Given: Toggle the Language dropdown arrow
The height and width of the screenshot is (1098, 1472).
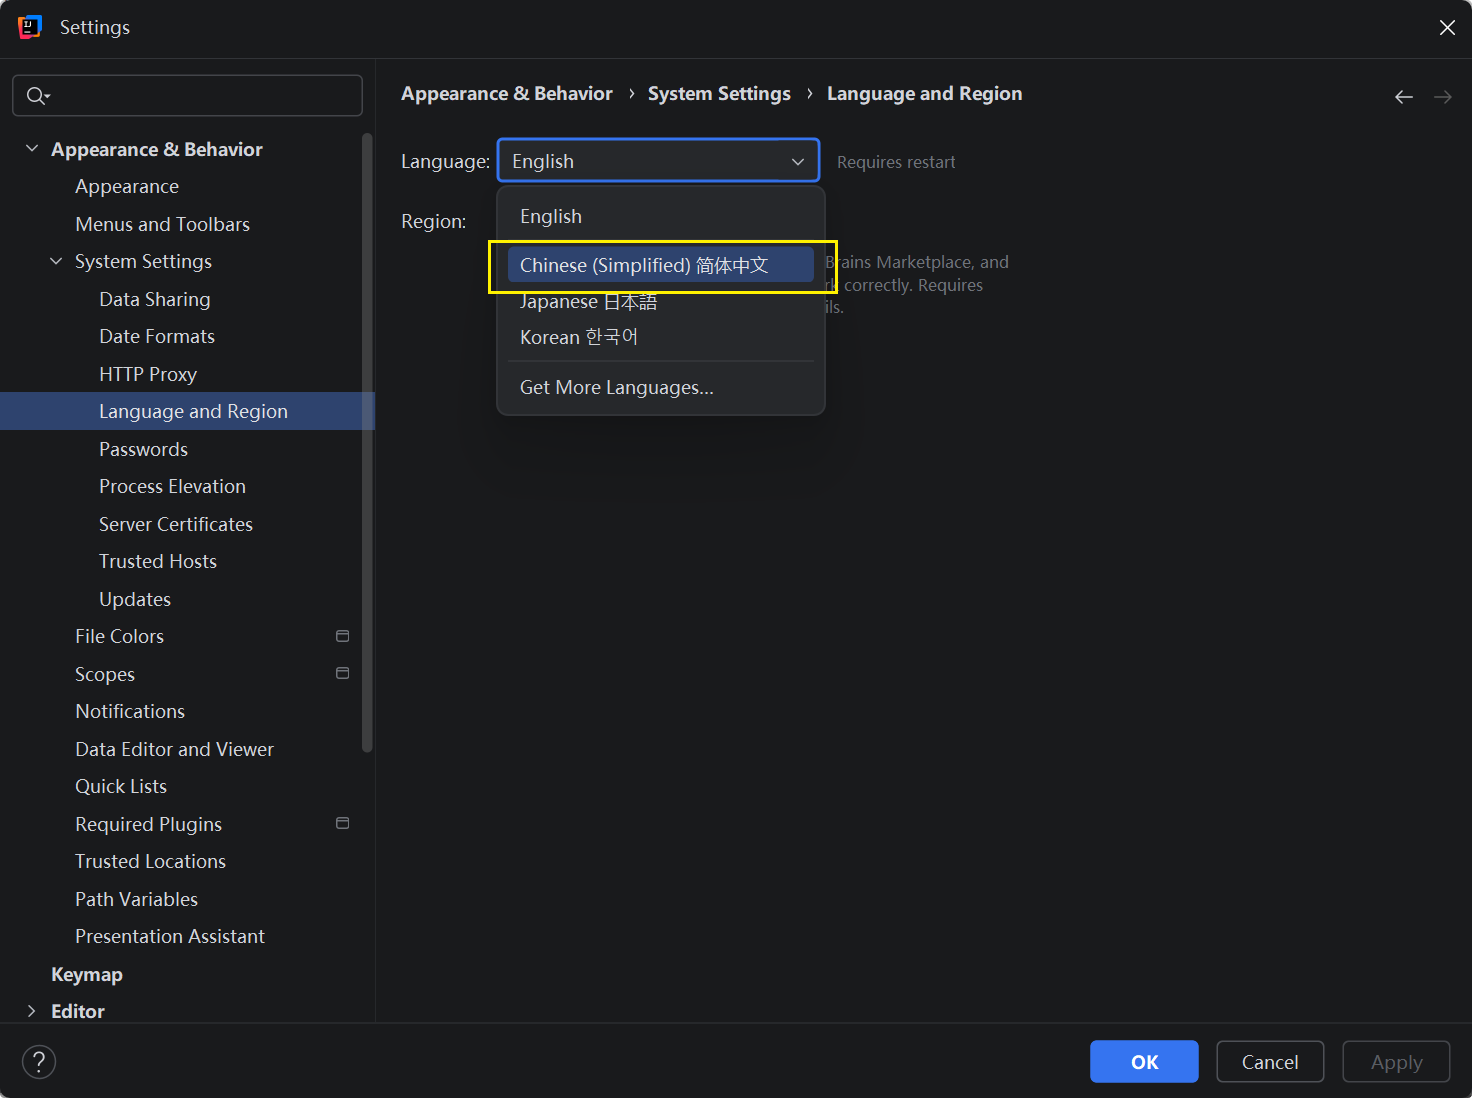Looking at the screenshot, I should point(797,161).
